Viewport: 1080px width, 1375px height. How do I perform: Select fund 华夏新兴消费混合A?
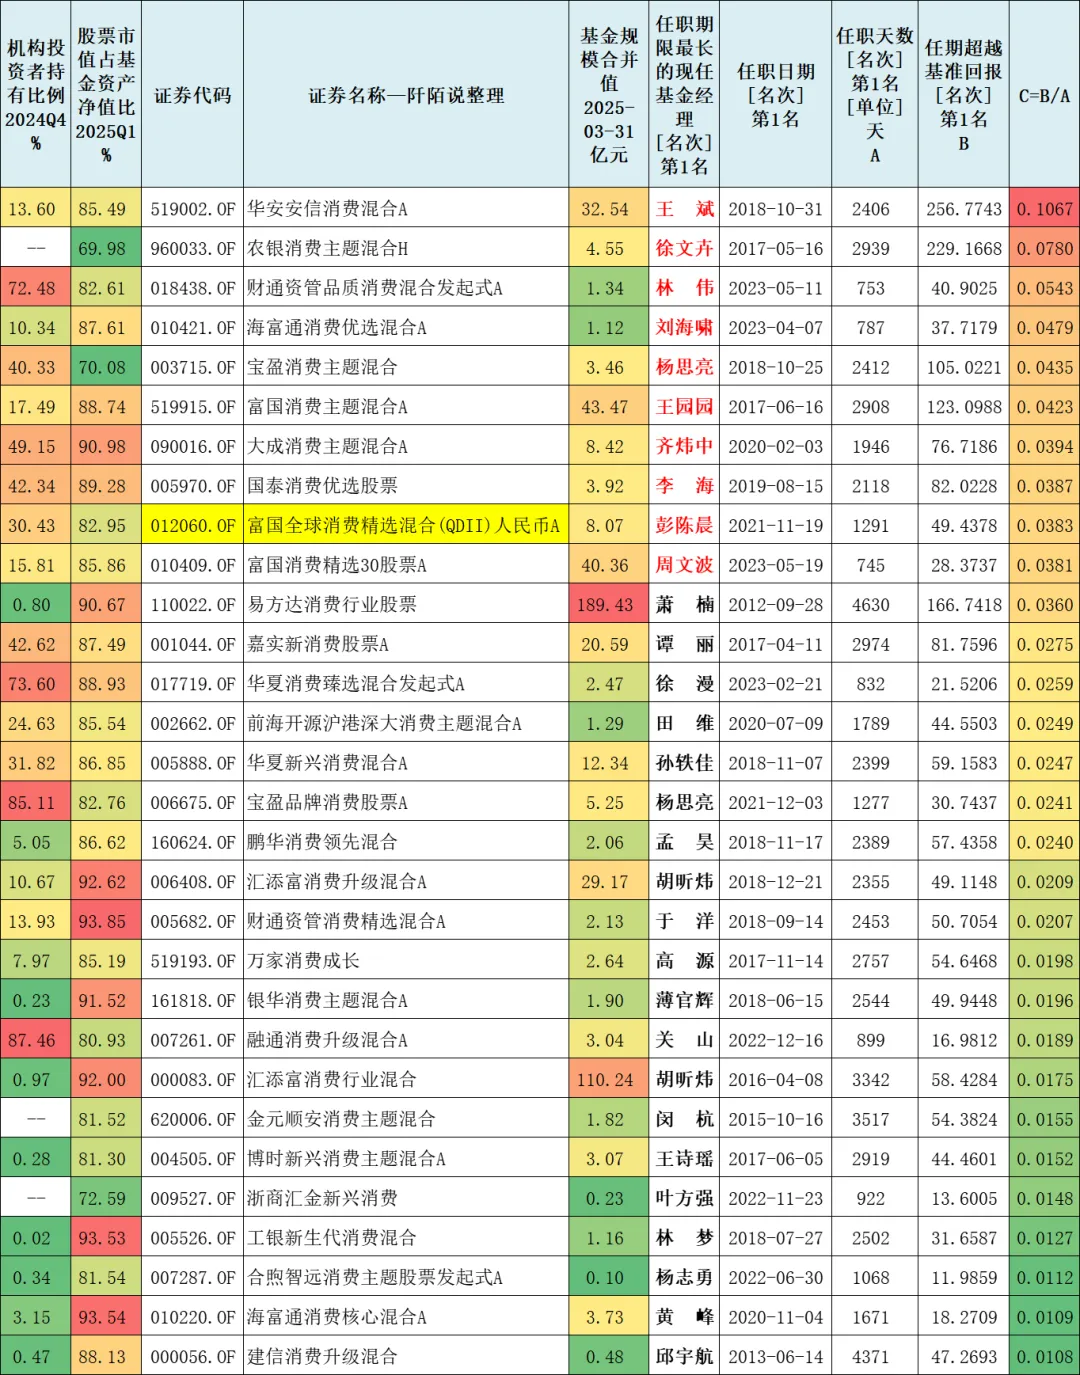point(328,763)
